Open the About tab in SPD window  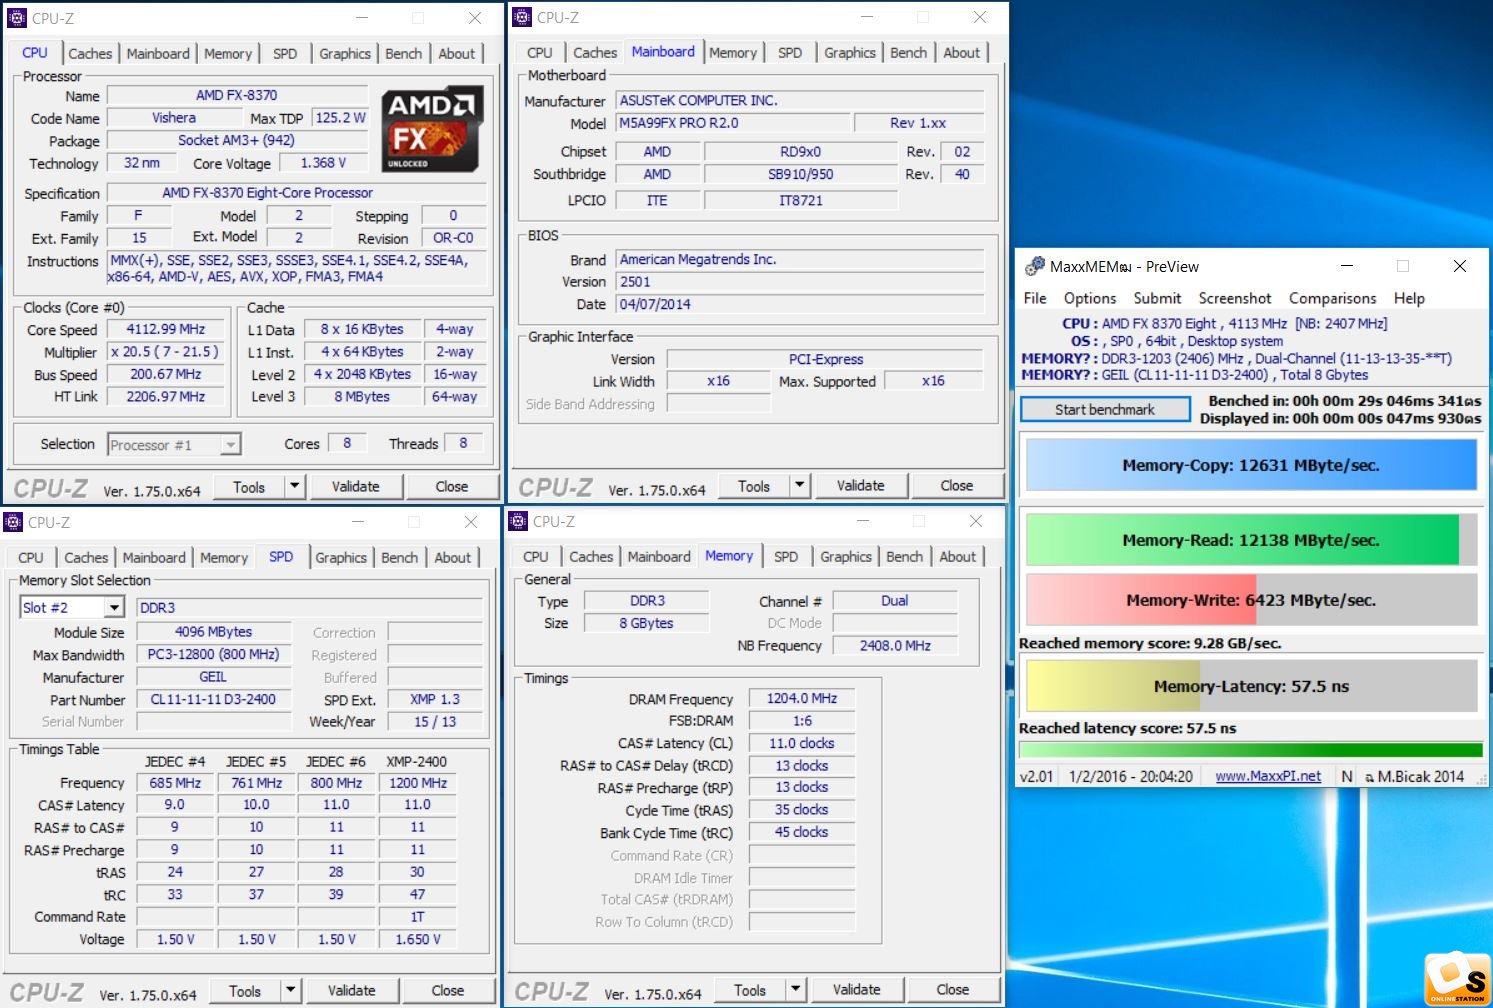tap(452, 558)
